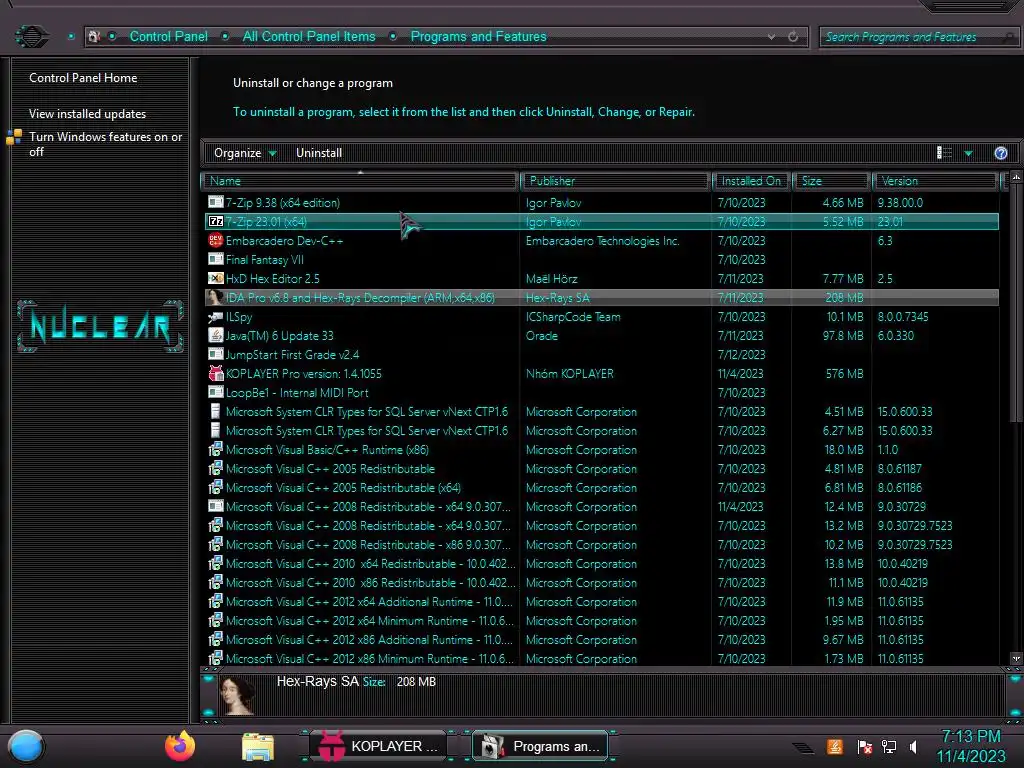Click the scrollbar up arrow

point(1016,177)
